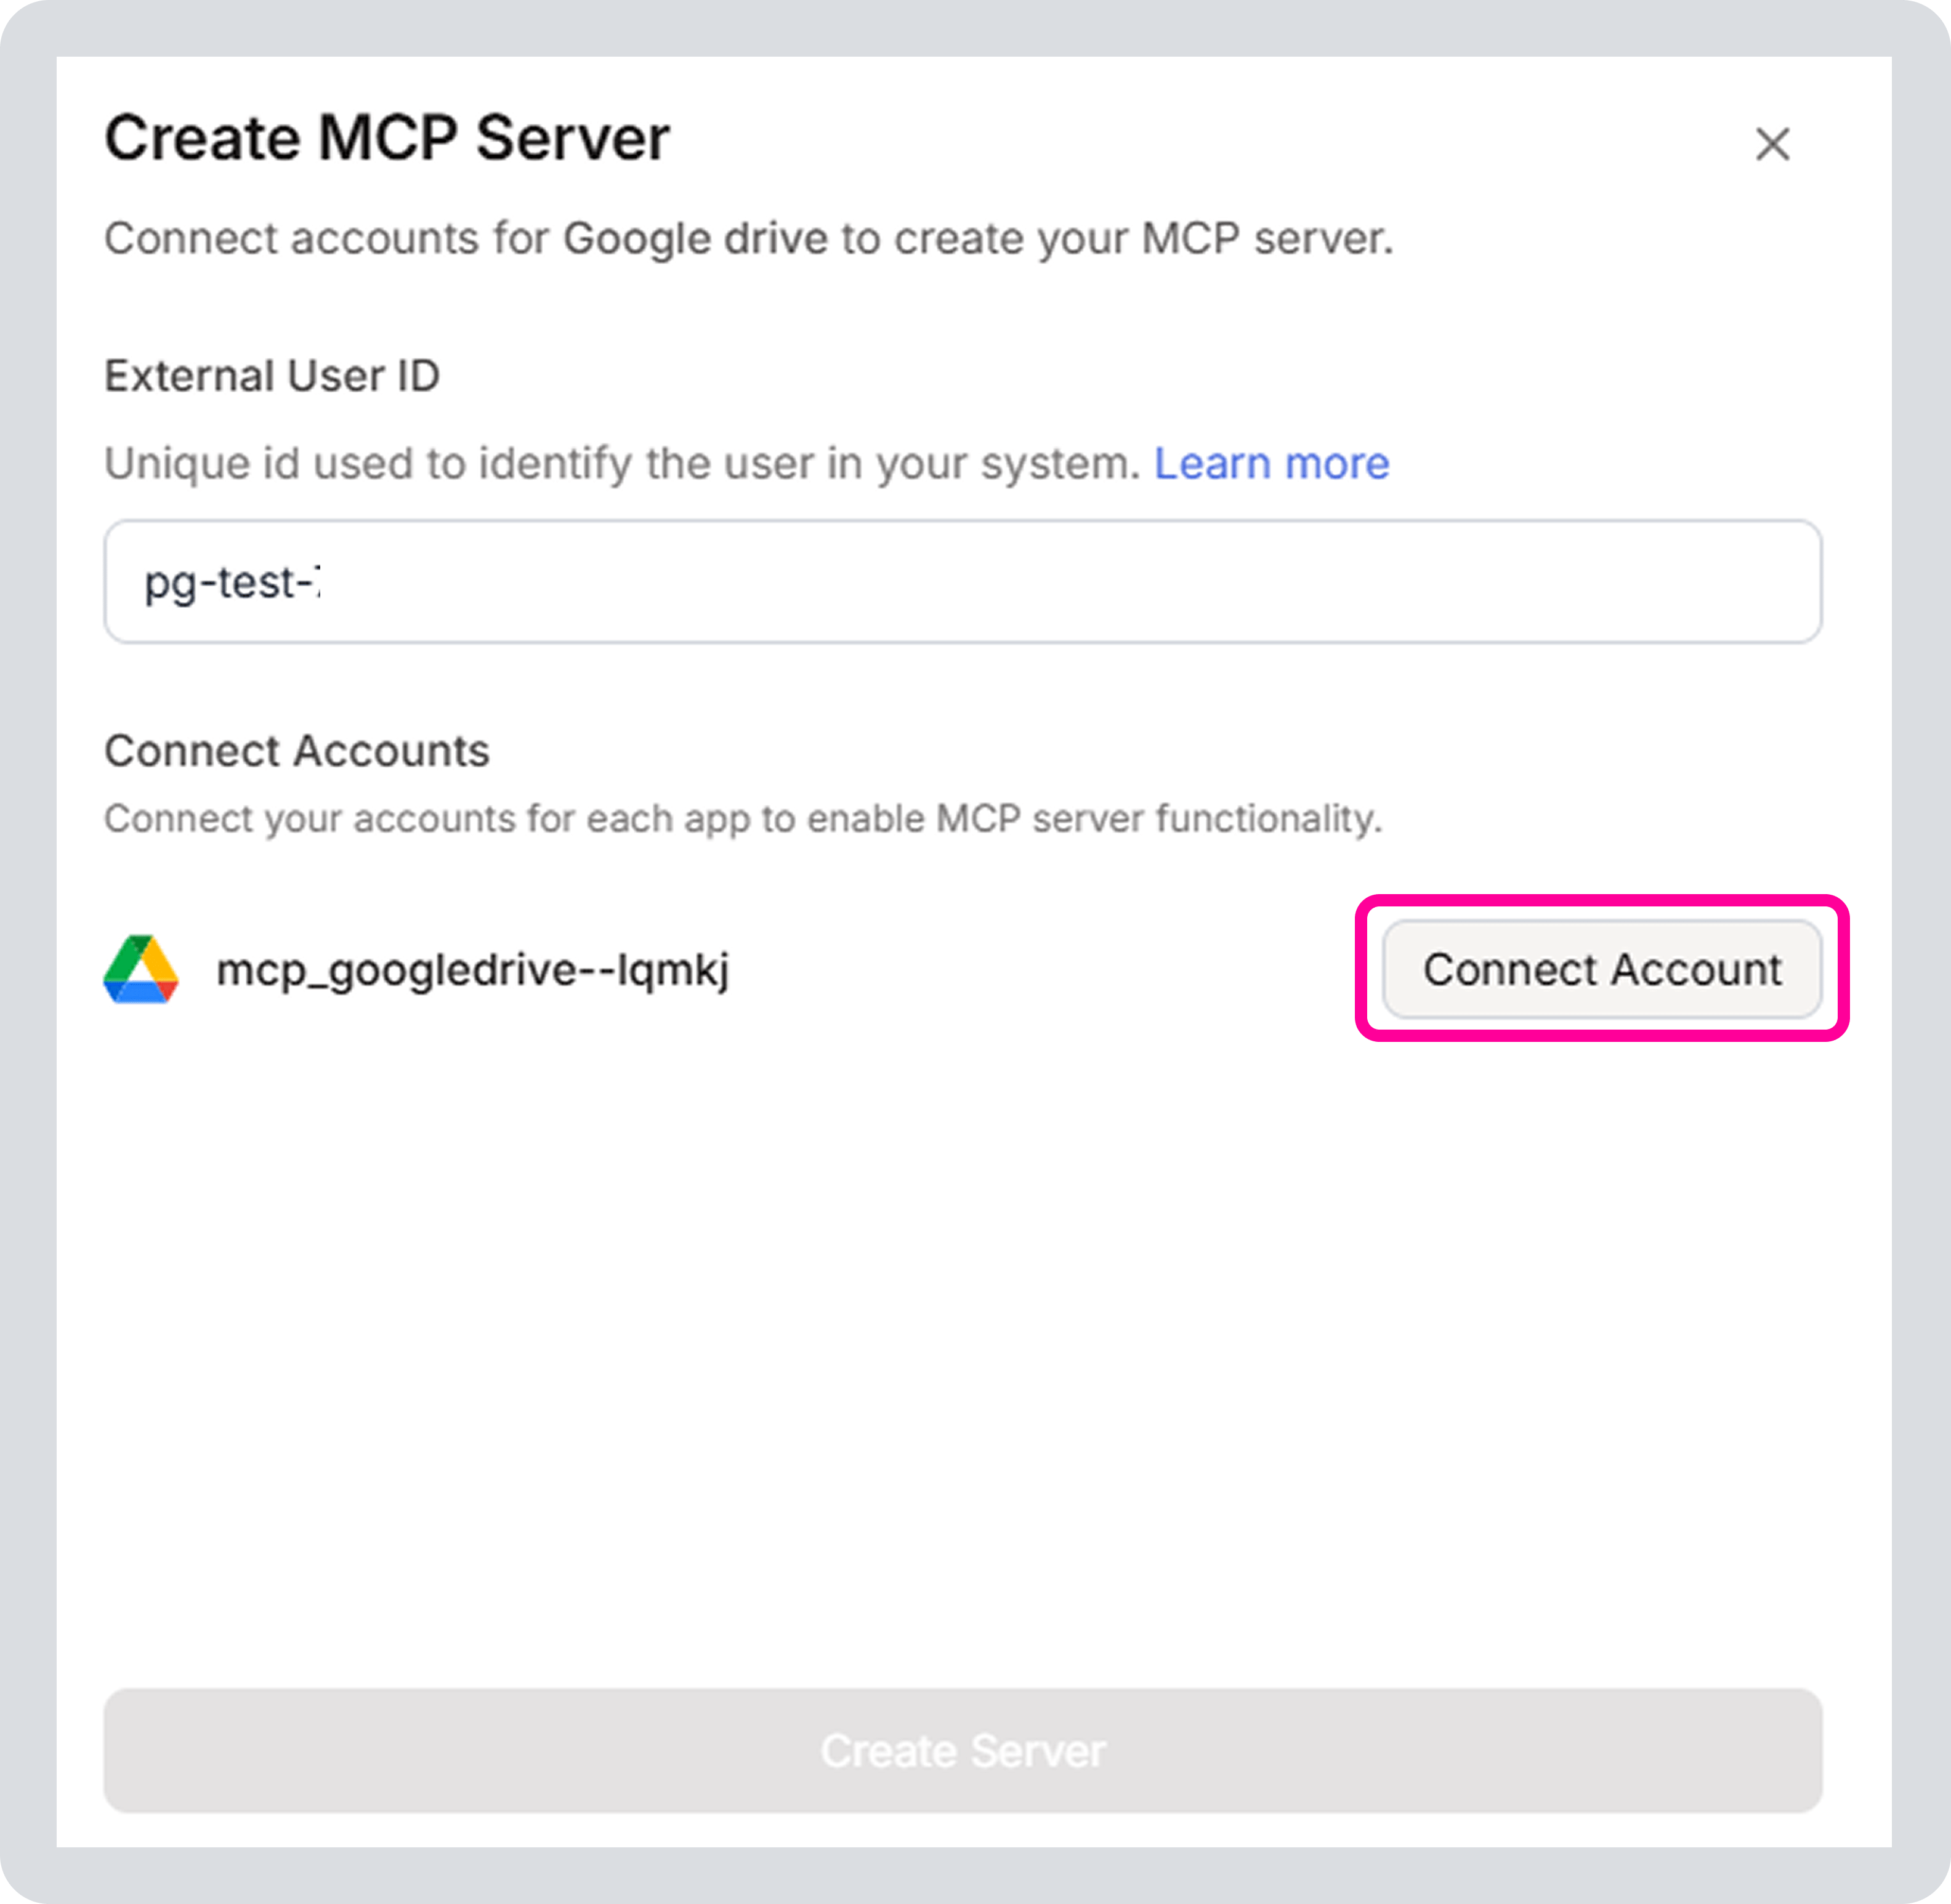This screenshot has height=1904, width=1951.
Task: Select the pg-test text in the input box
Action: tap(230, 582)
